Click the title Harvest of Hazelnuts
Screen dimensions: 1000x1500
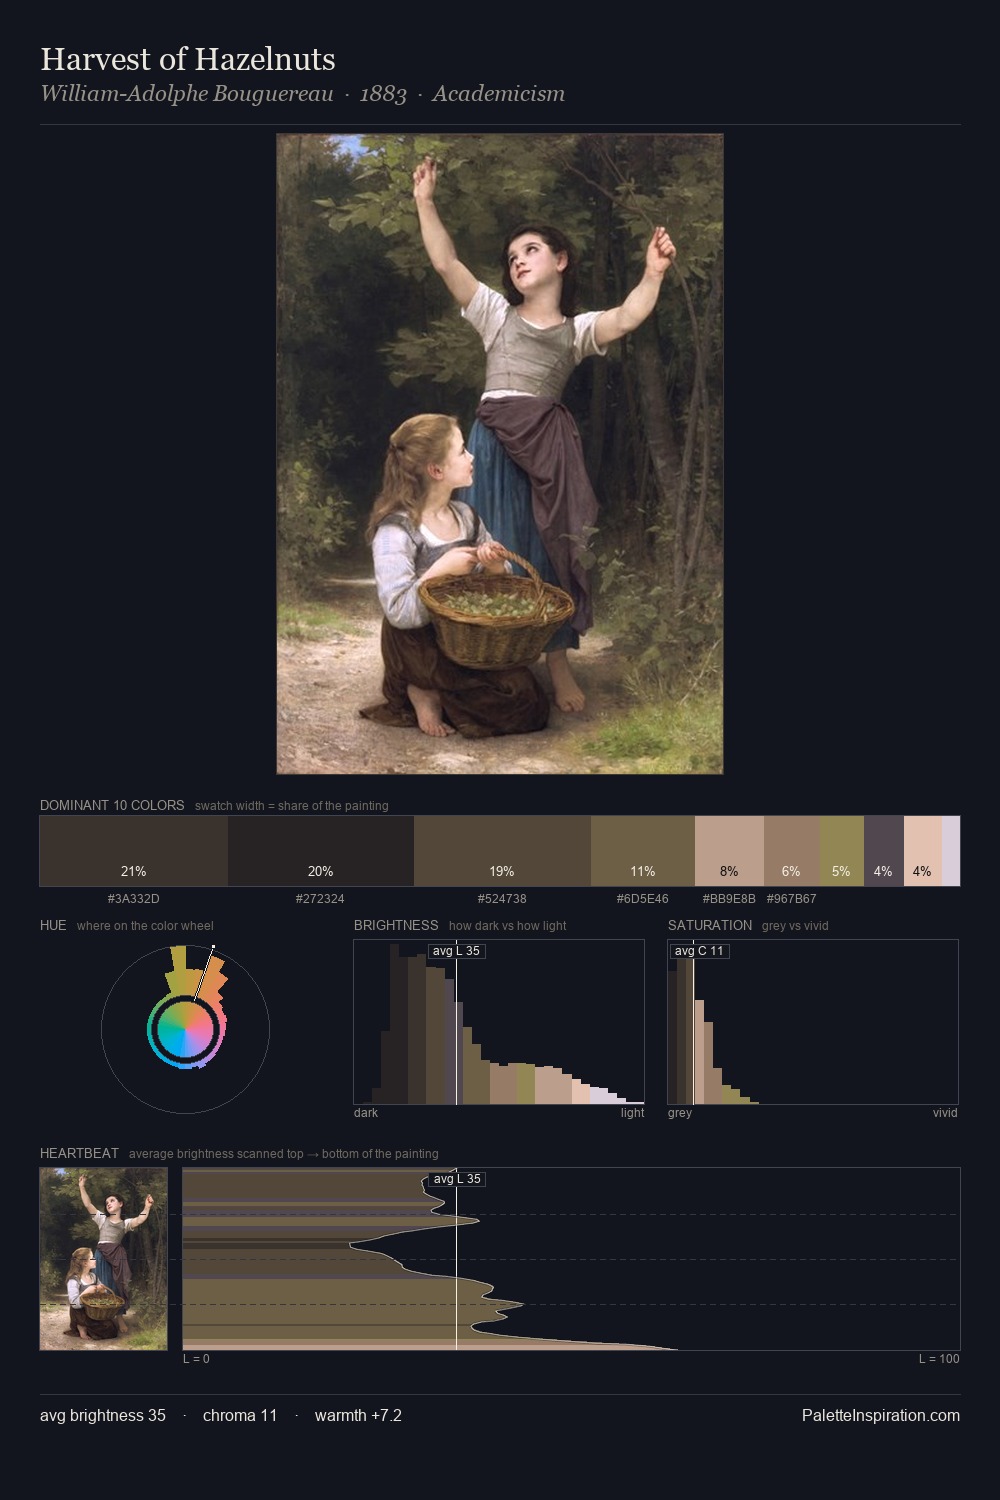[188, 59]
